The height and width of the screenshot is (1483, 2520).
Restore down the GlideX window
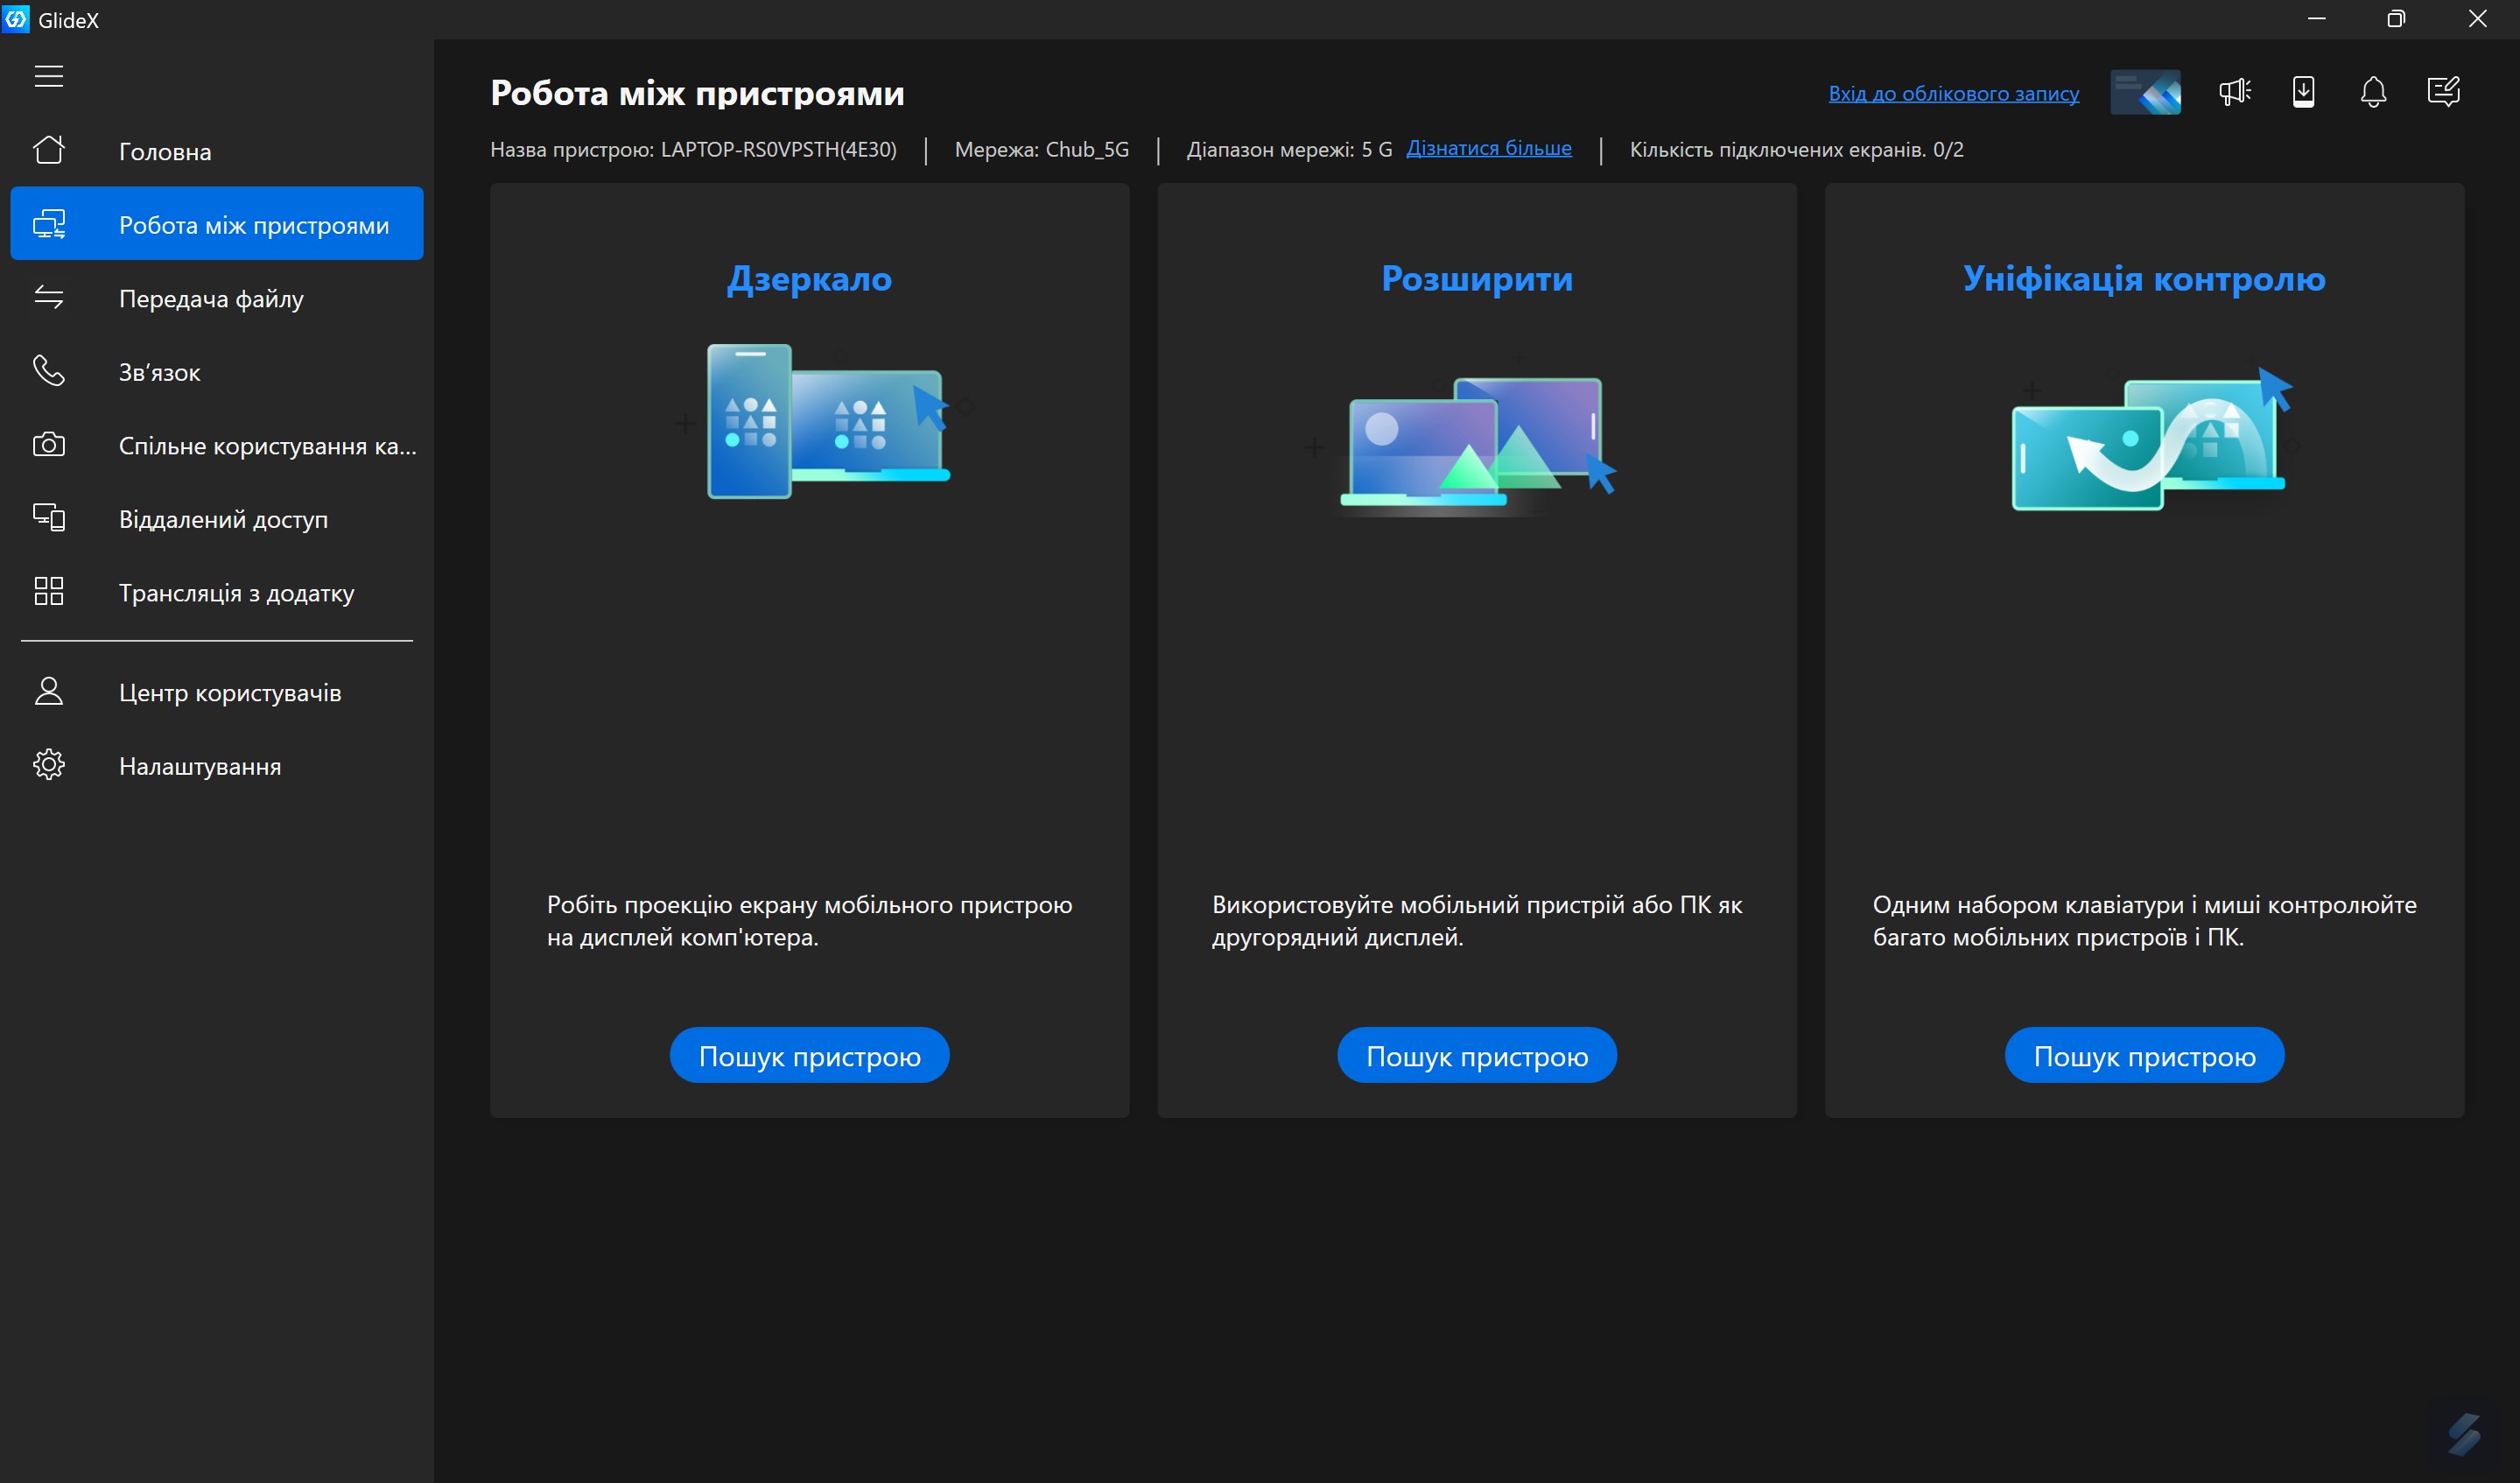2396,18
